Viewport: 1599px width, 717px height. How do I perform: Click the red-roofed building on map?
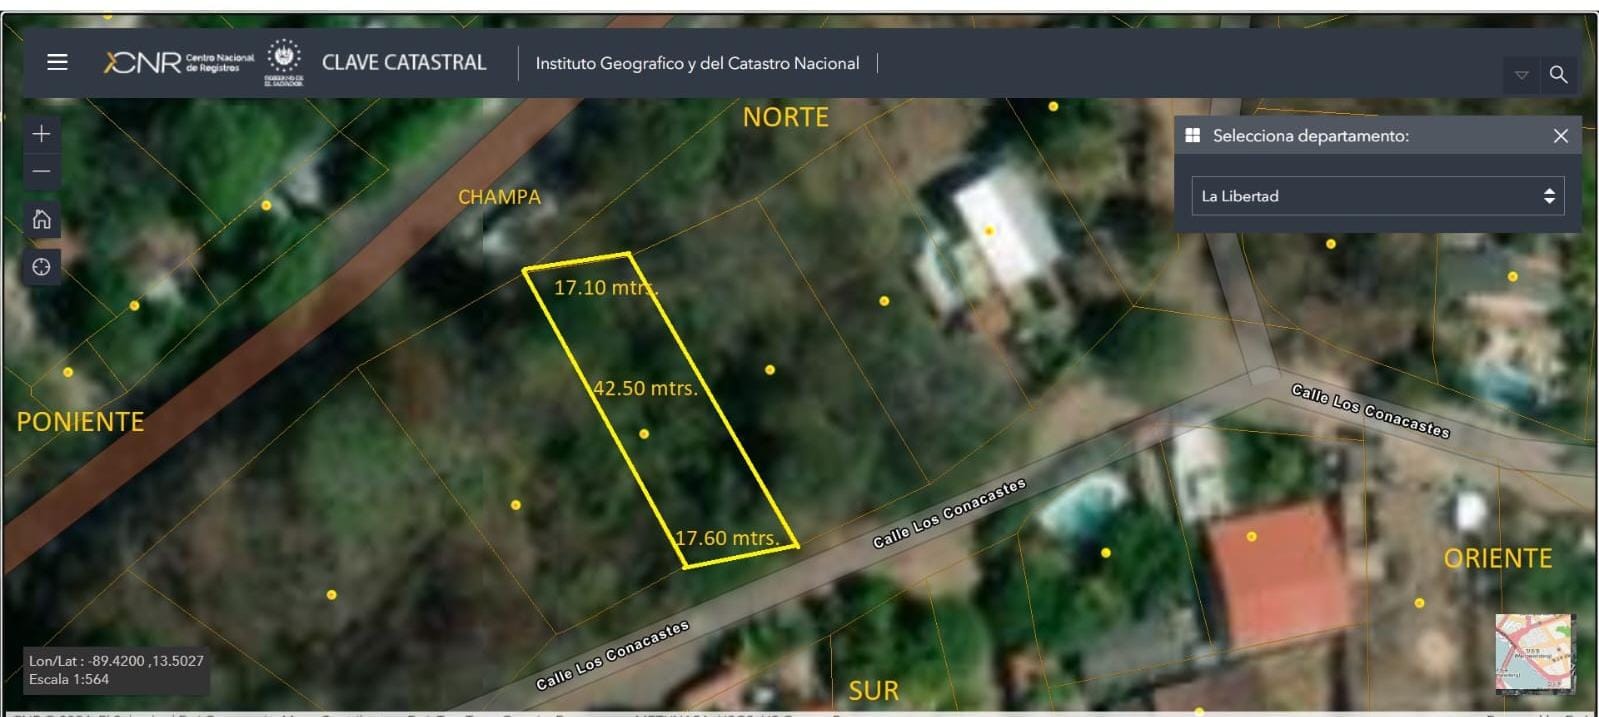pos(1276,570)
